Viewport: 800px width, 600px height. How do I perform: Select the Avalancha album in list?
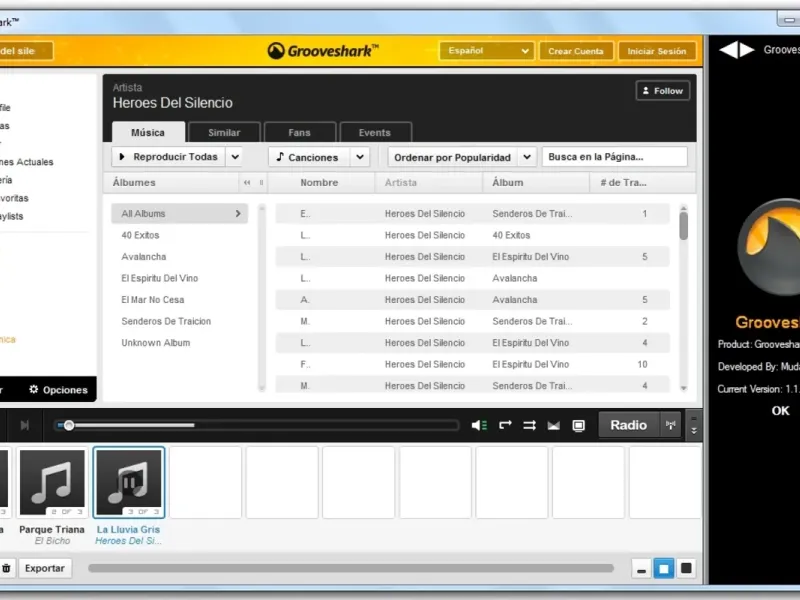coord(144,257)
